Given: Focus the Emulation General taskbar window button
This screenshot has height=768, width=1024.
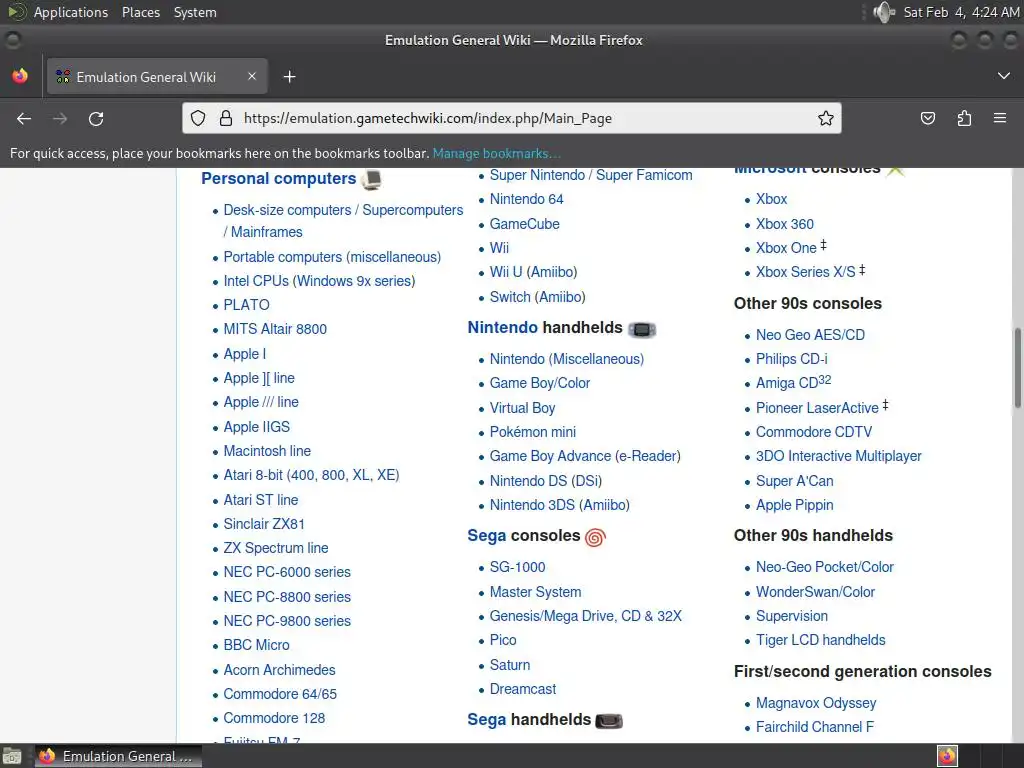Looking at the screenshot, I should click(118, 756).
